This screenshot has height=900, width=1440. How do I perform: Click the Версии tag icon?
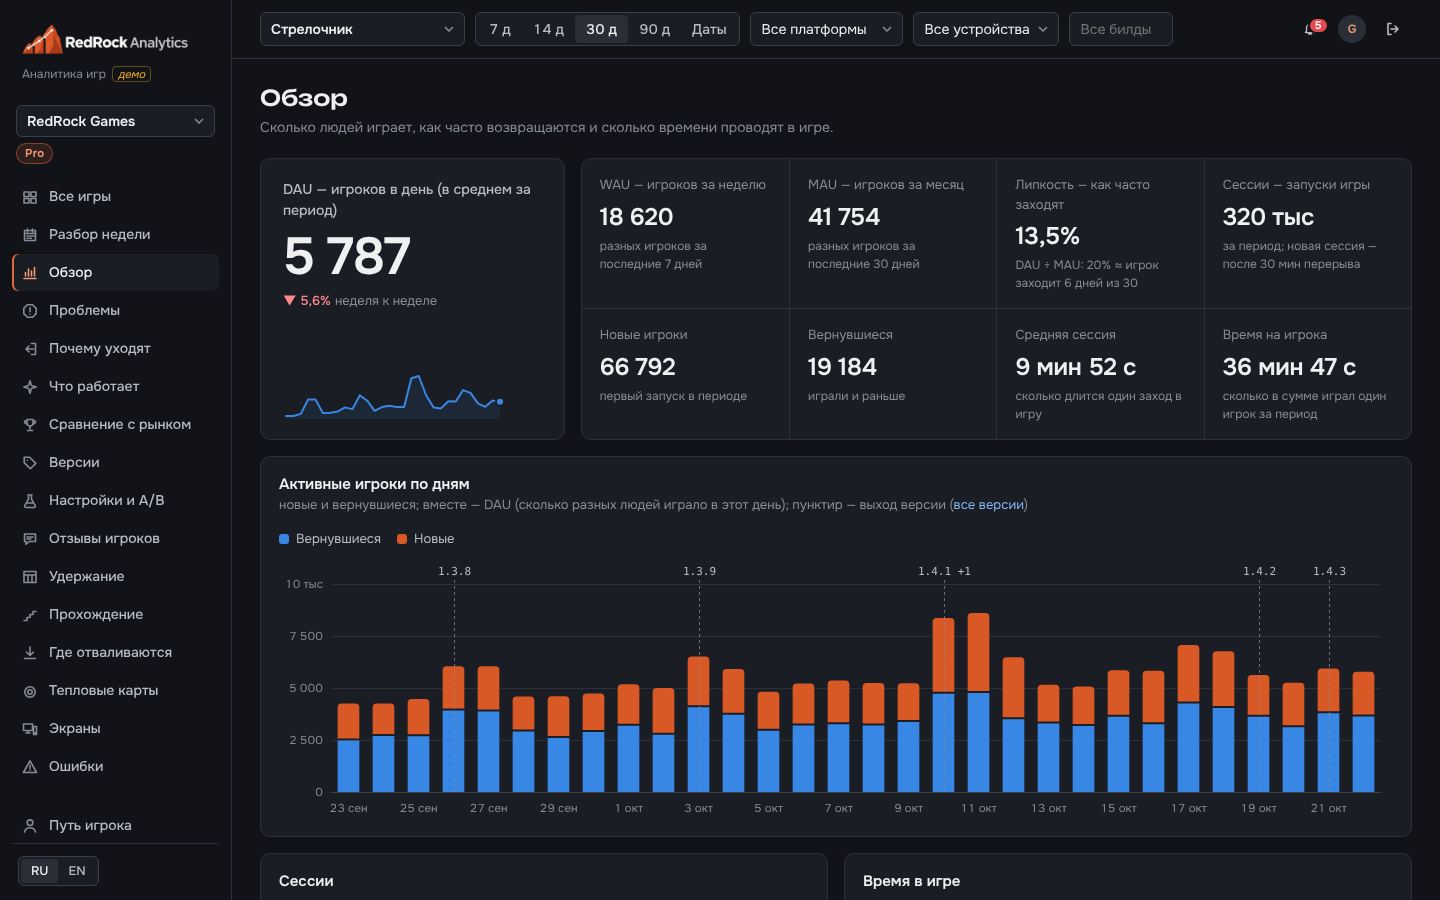30,463
